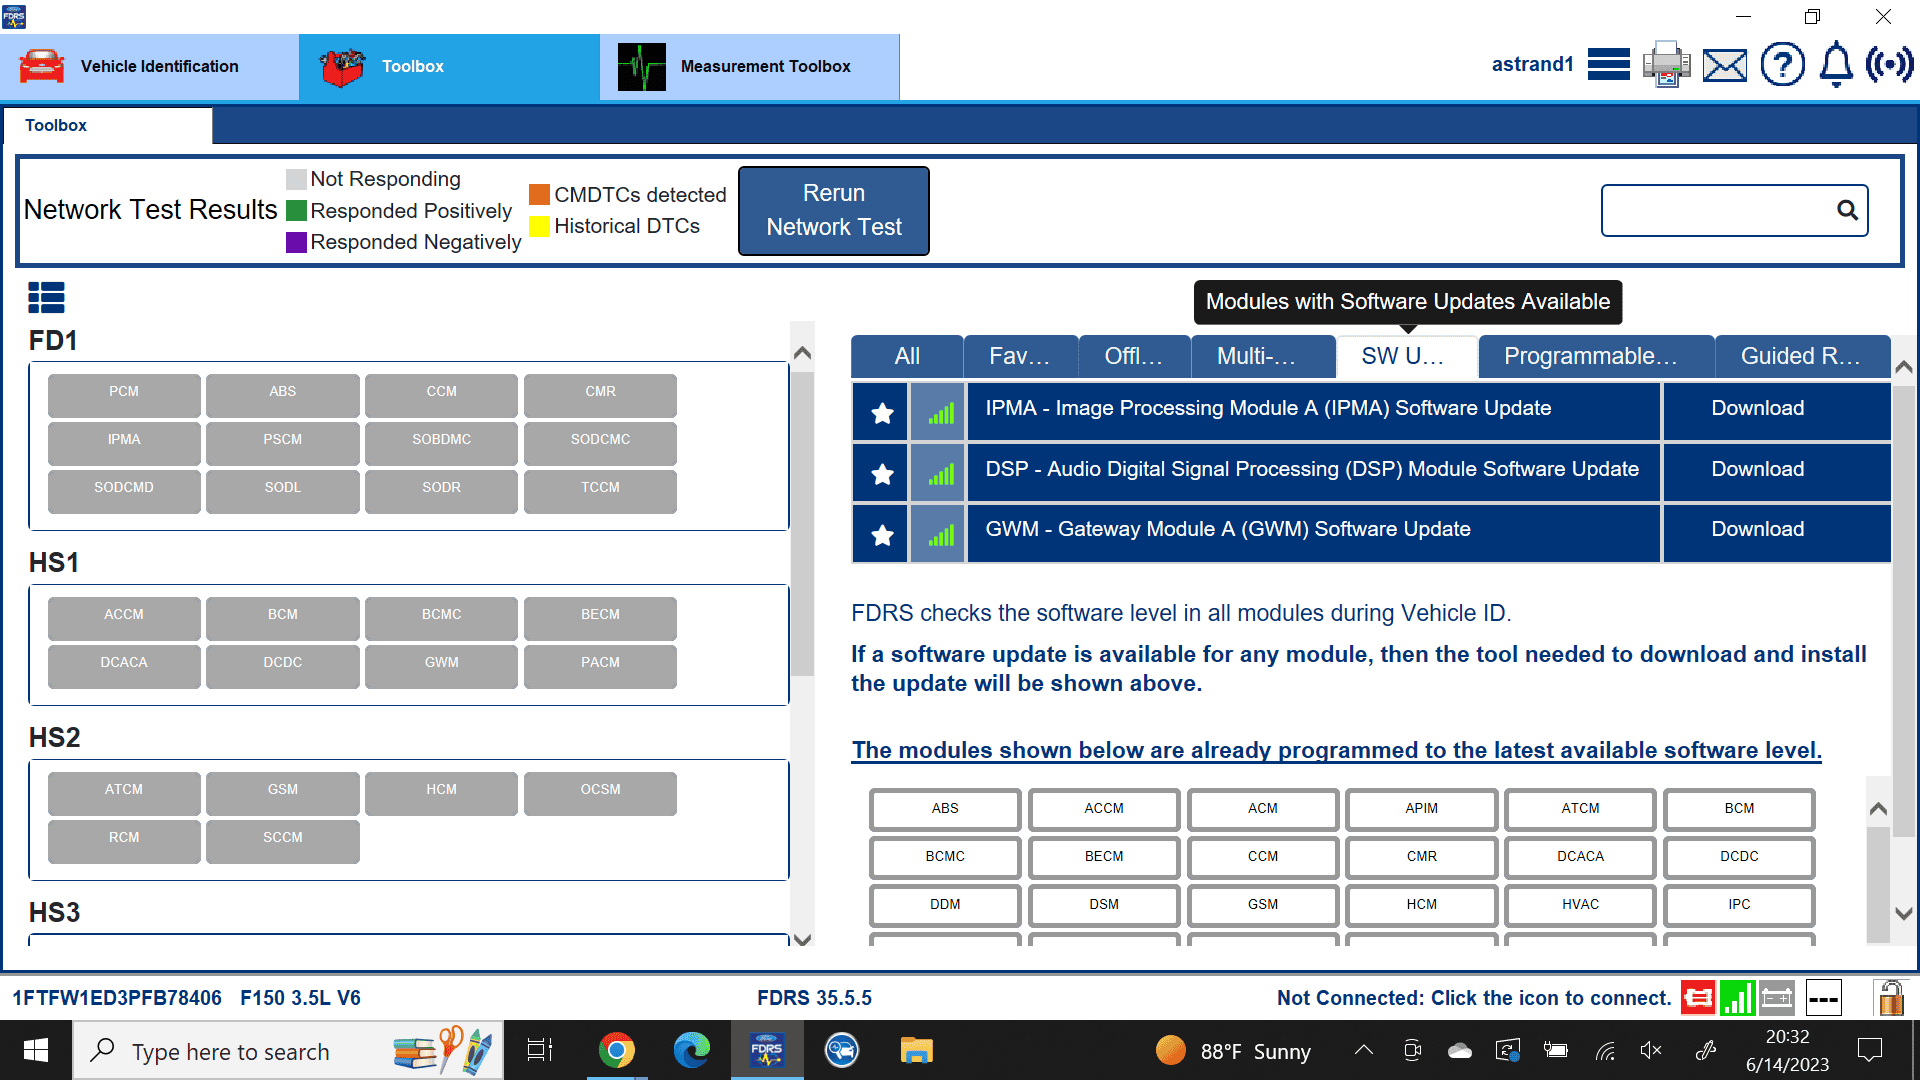The width and height of the screenshot is (1920, 1080).
Task: Switch to Measurement Toolbox tab
Action: [x=750, y=66]
